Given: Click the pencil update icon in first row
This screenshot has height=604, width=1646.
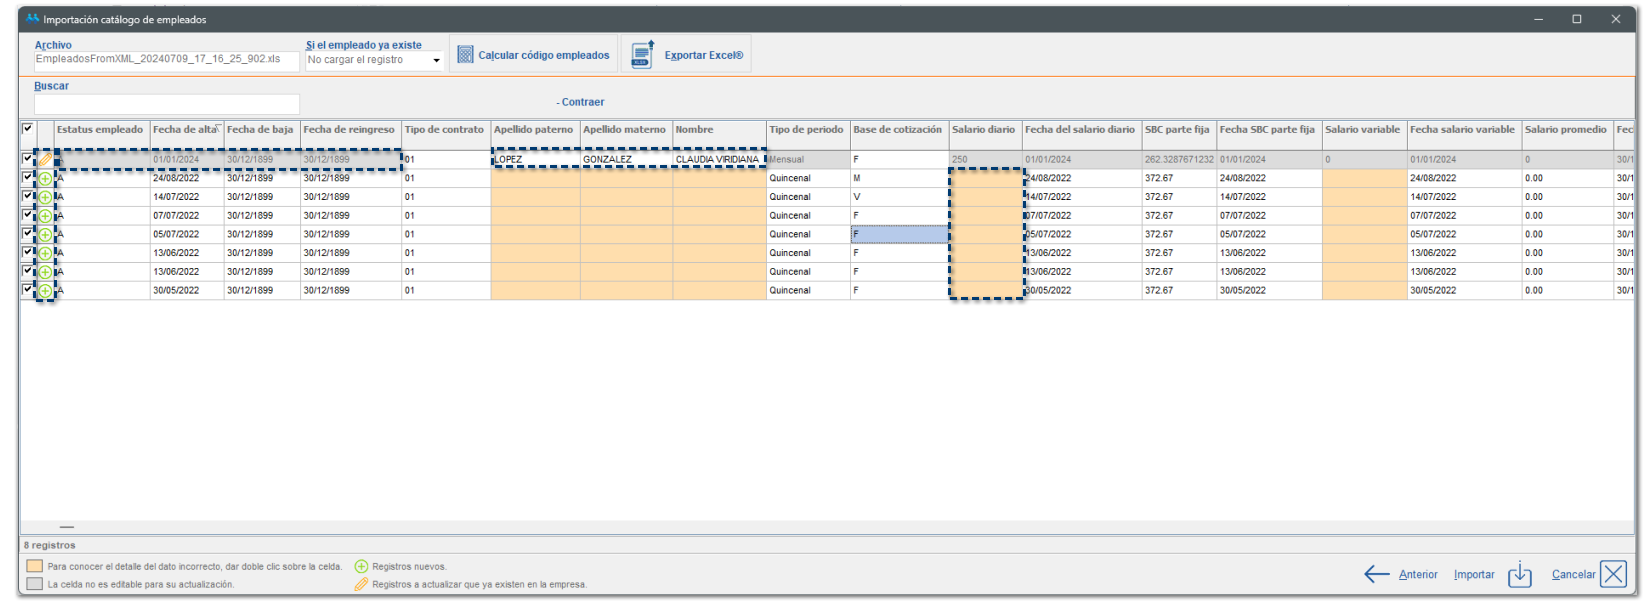Looking at the screenshot, I should tap(45, 160).
